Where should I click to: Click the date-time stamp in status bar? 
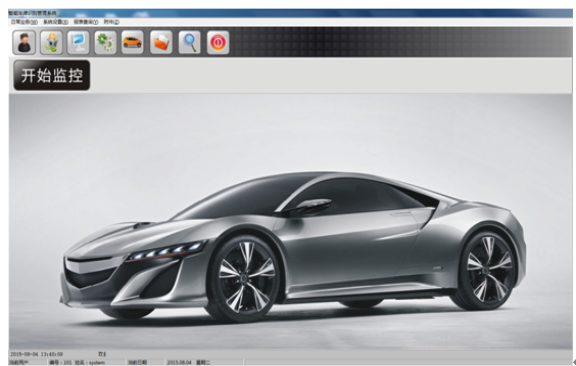pyautogui.click(x=36, y=354)
